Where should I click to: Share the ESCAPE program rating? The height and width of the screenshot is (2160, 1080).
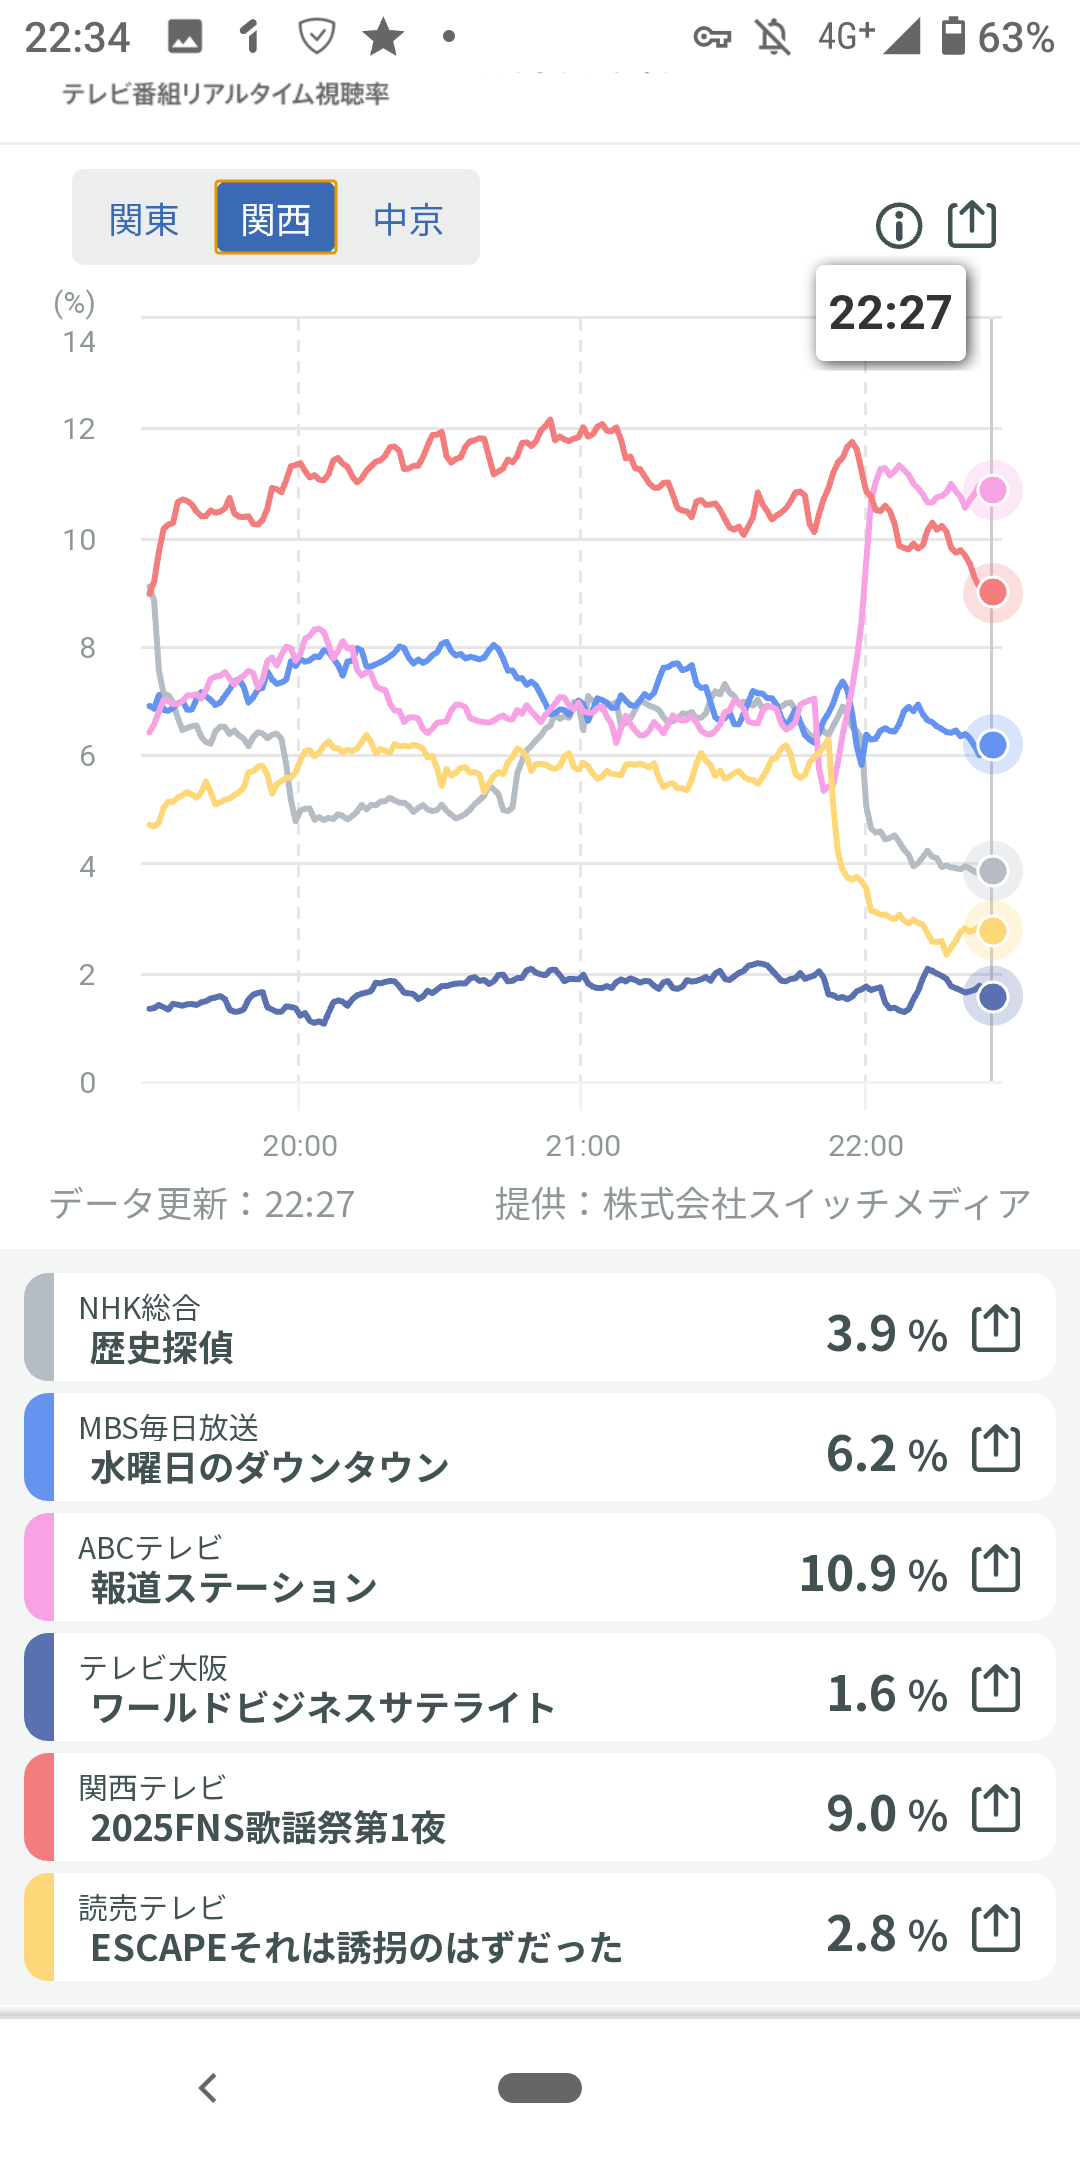point(996,1929)
